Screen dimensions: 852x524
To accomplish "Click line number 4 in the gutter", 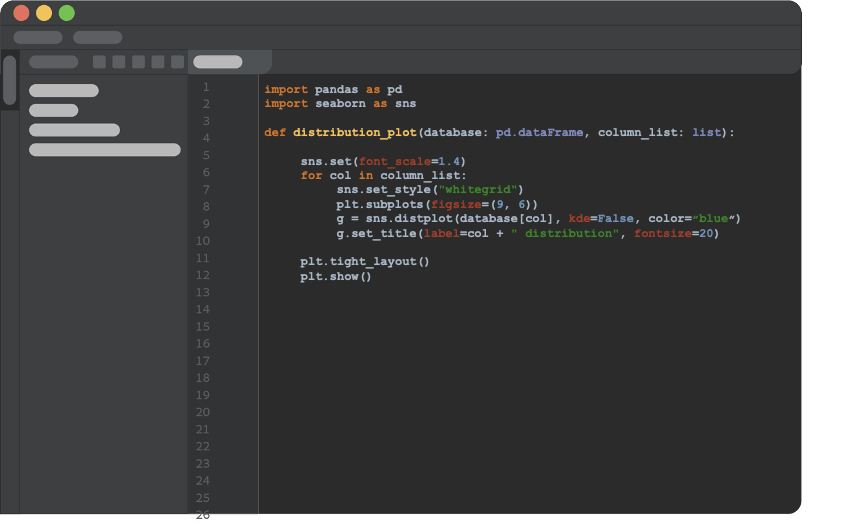I will coord(206,138).
